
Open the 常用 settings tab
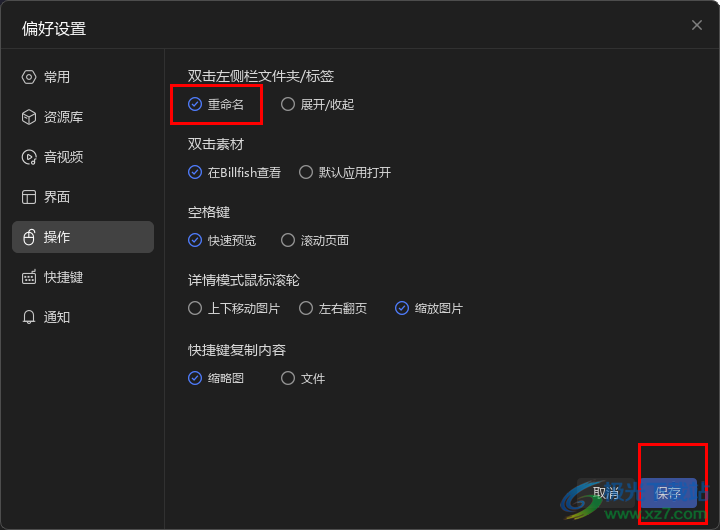pyautogui.click(x=83, y=77)
